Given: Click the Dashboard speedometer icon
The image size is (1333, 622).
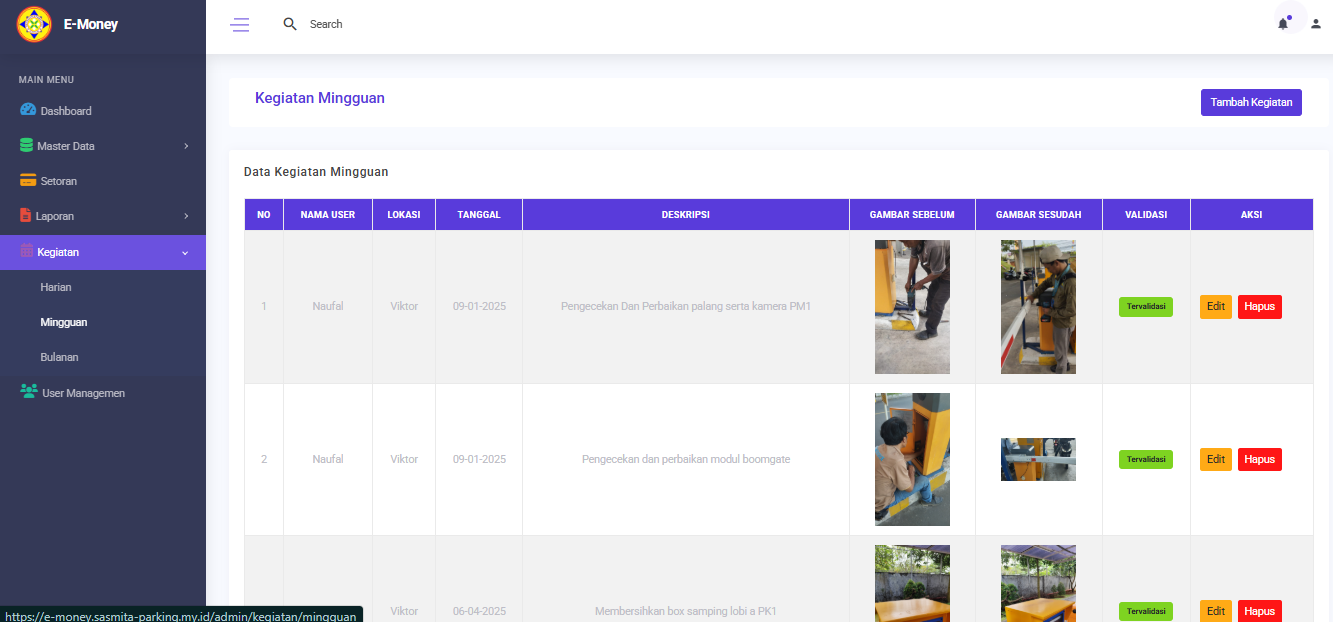Looking at the screenshot, I should [x=28, y=110].
